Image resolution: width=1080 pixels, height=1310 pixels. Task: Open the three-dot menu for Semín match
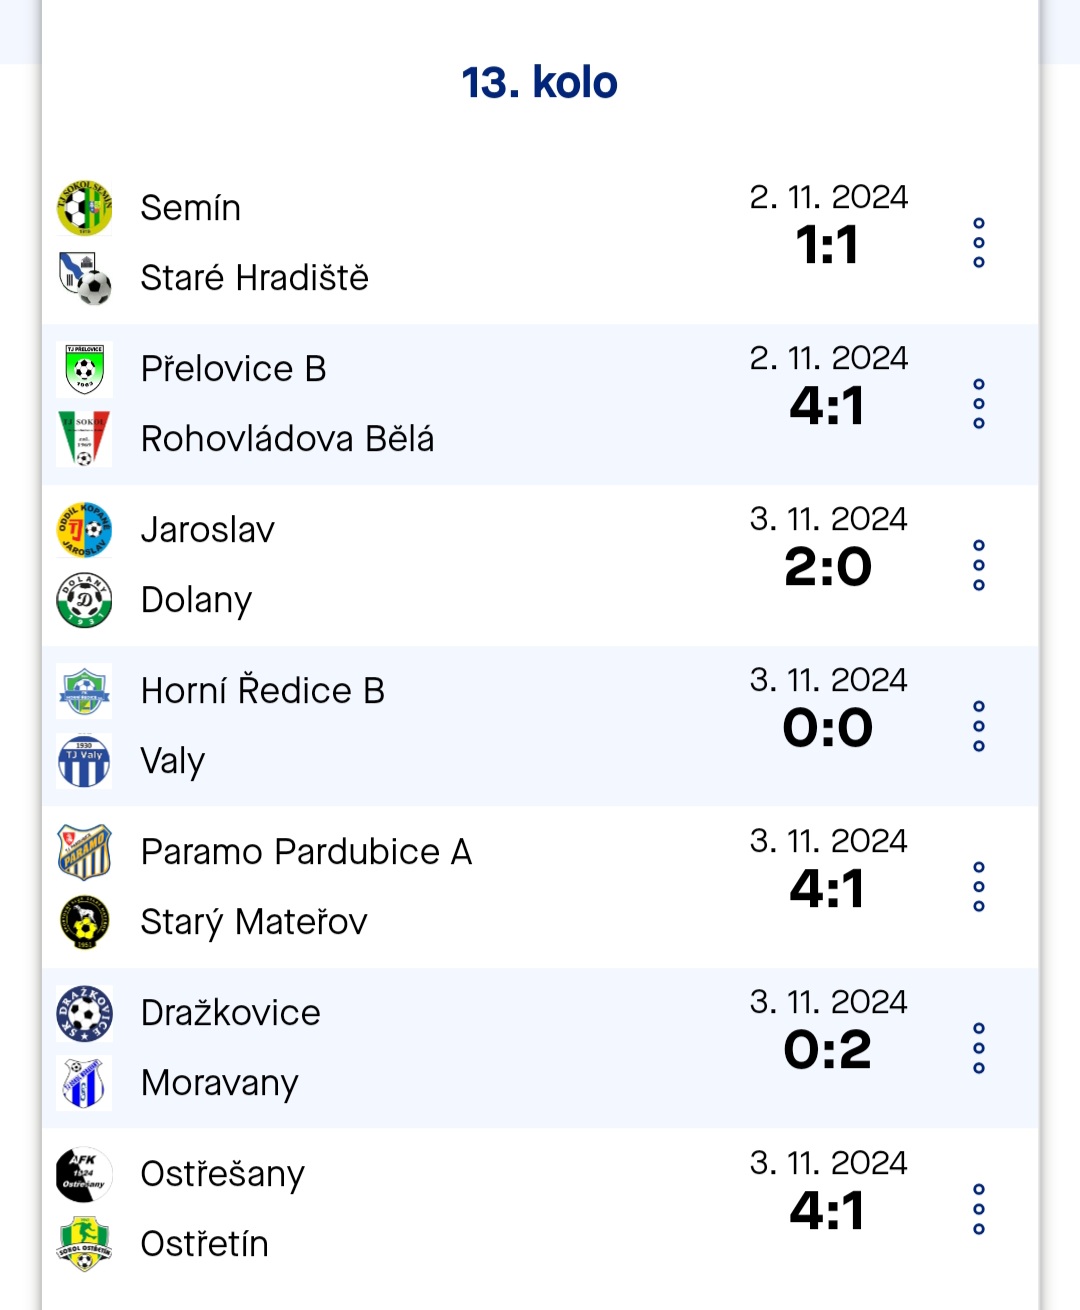pos(979,242)
